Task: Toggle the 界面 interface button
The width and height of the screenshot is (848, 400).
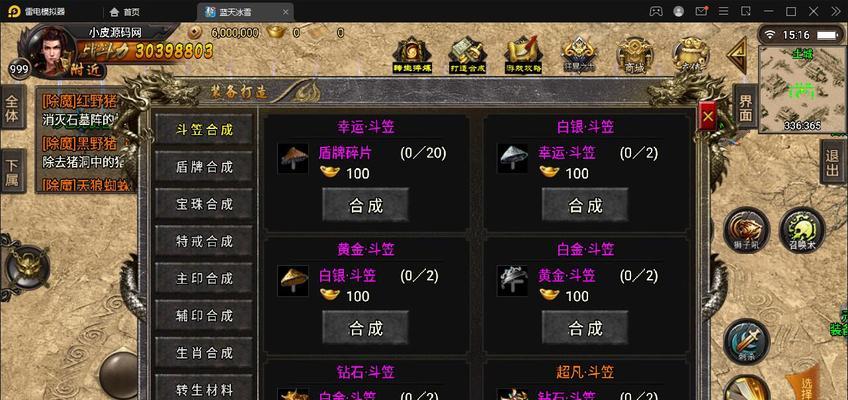Action: [746, 106]
